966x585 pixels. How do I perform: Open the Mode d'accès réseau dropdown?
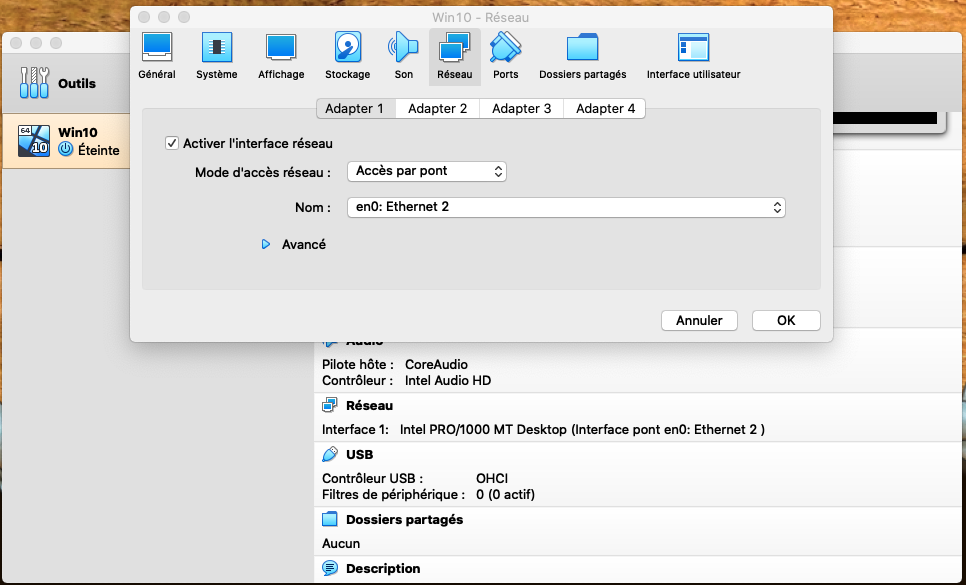click(x=427, y=171)
